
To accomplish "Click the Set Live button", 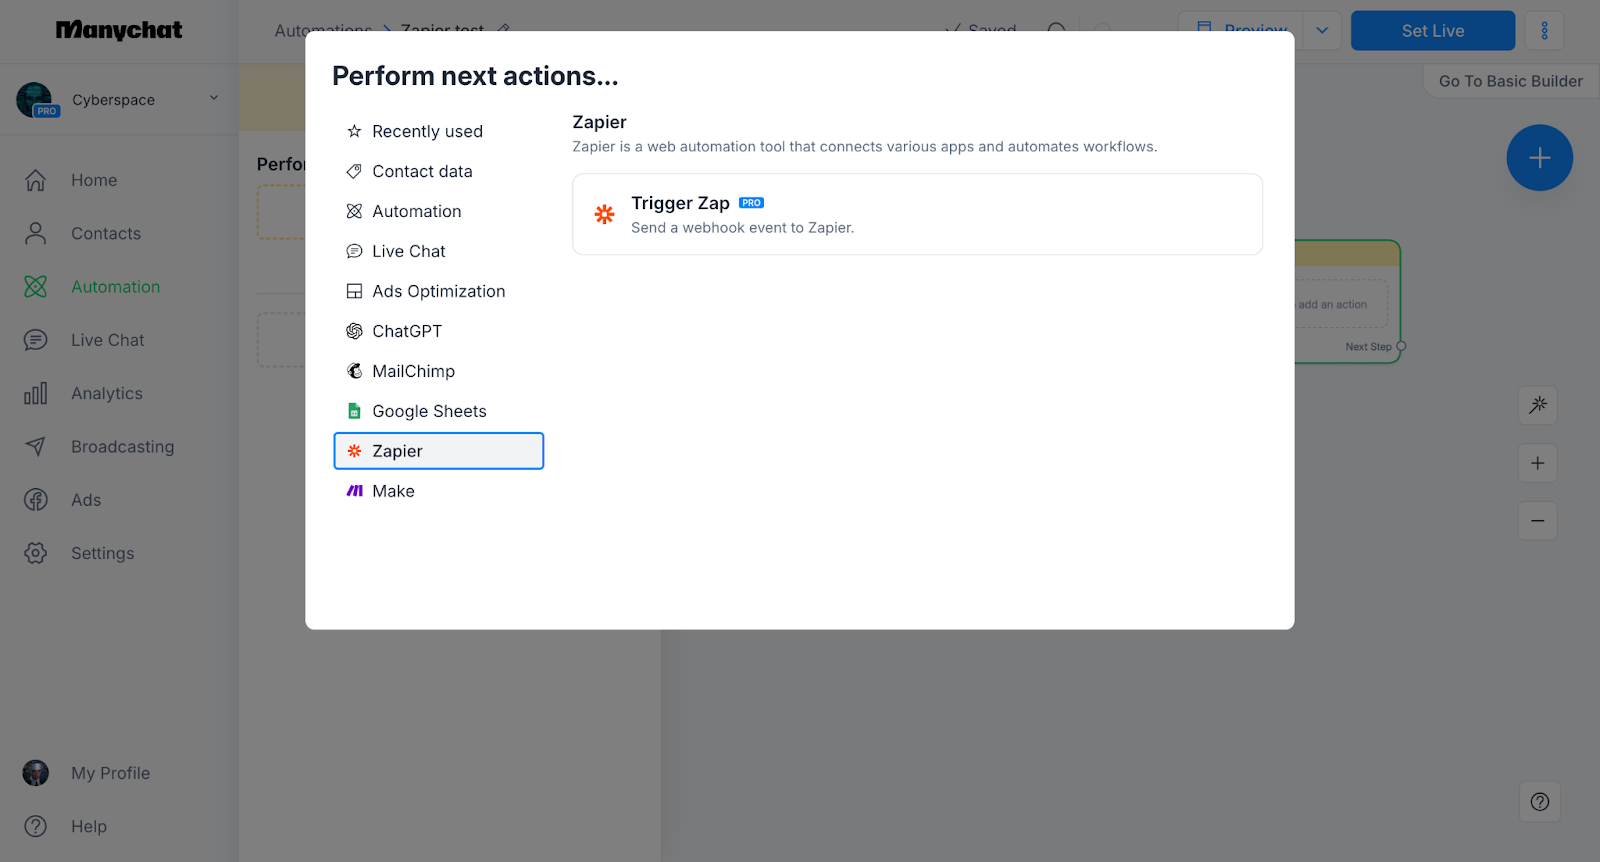I will [x=1432, y=30].
